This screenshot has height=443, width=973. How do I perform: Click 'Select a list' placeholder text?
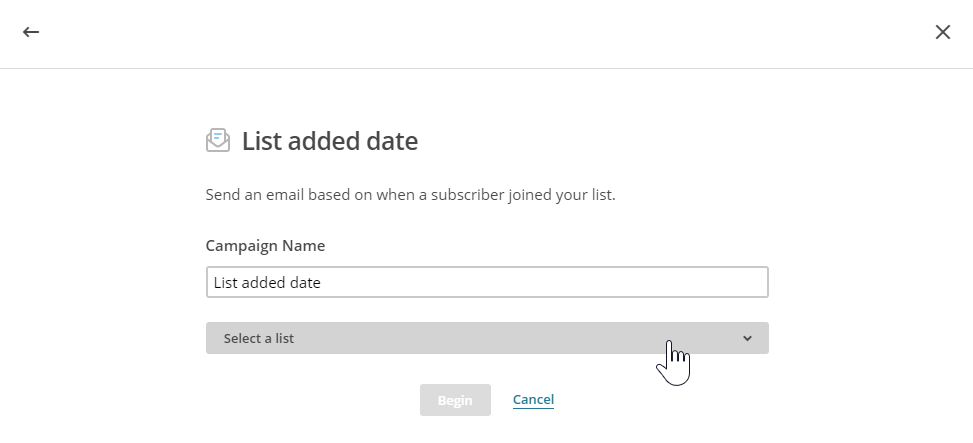click(x=259, y=338)
